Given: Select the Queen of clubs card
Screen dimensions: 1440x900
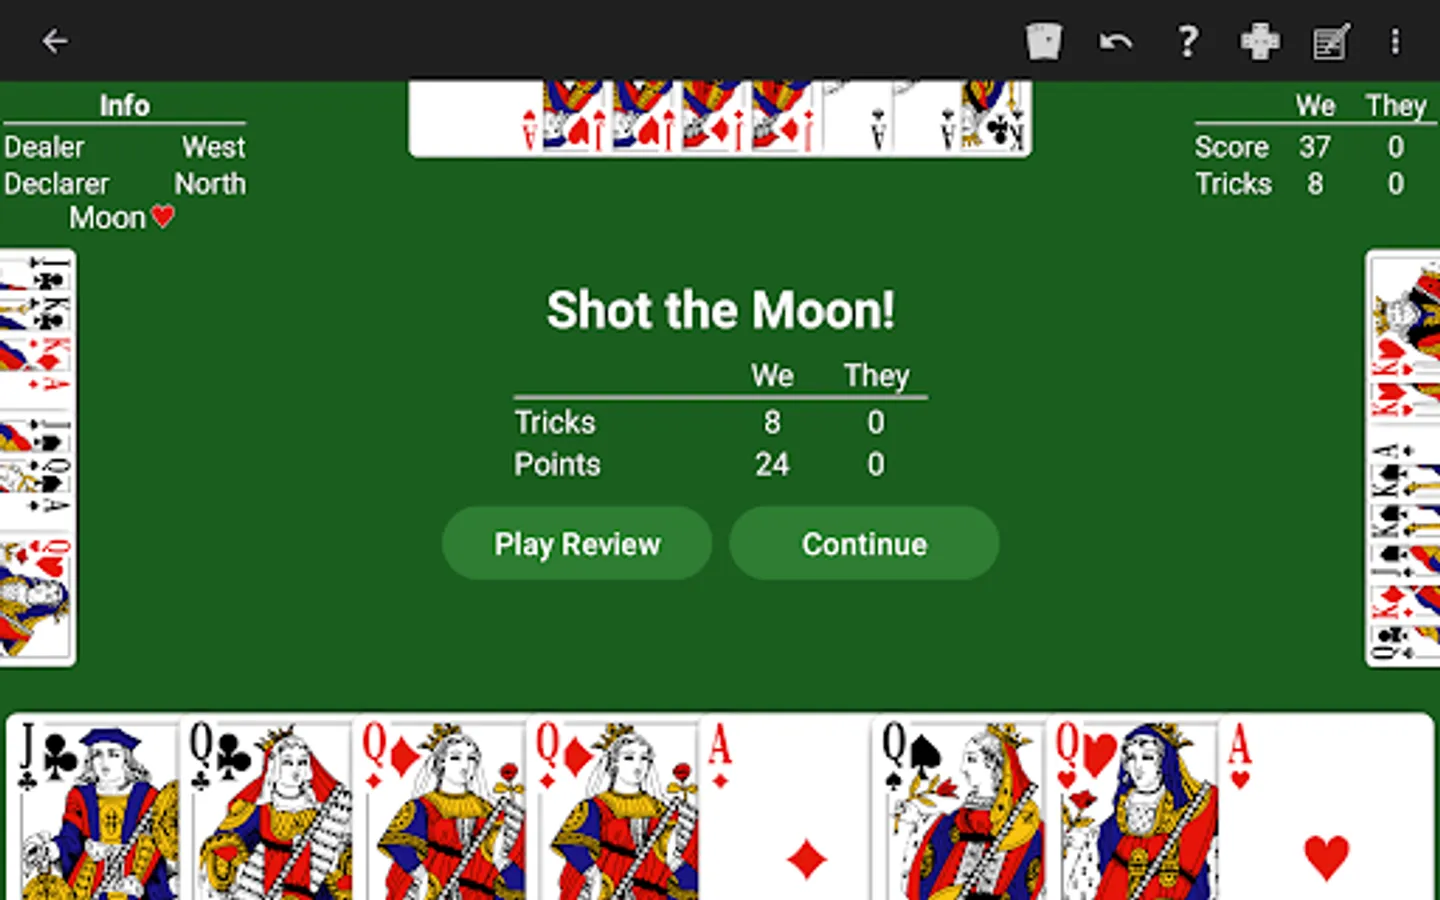Looking at the screenshot, I should 267,808.
